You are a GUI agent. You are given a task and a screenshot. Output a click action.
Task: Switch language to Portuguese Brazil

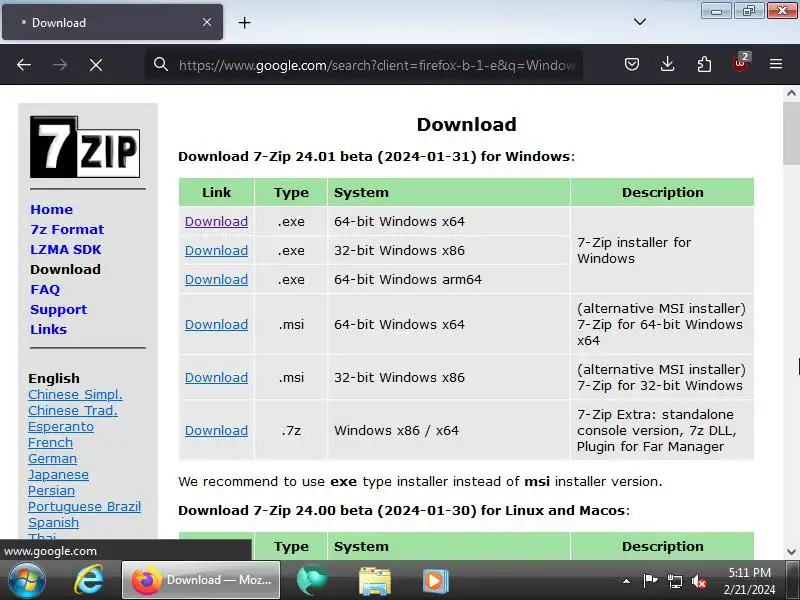(85, 507)
